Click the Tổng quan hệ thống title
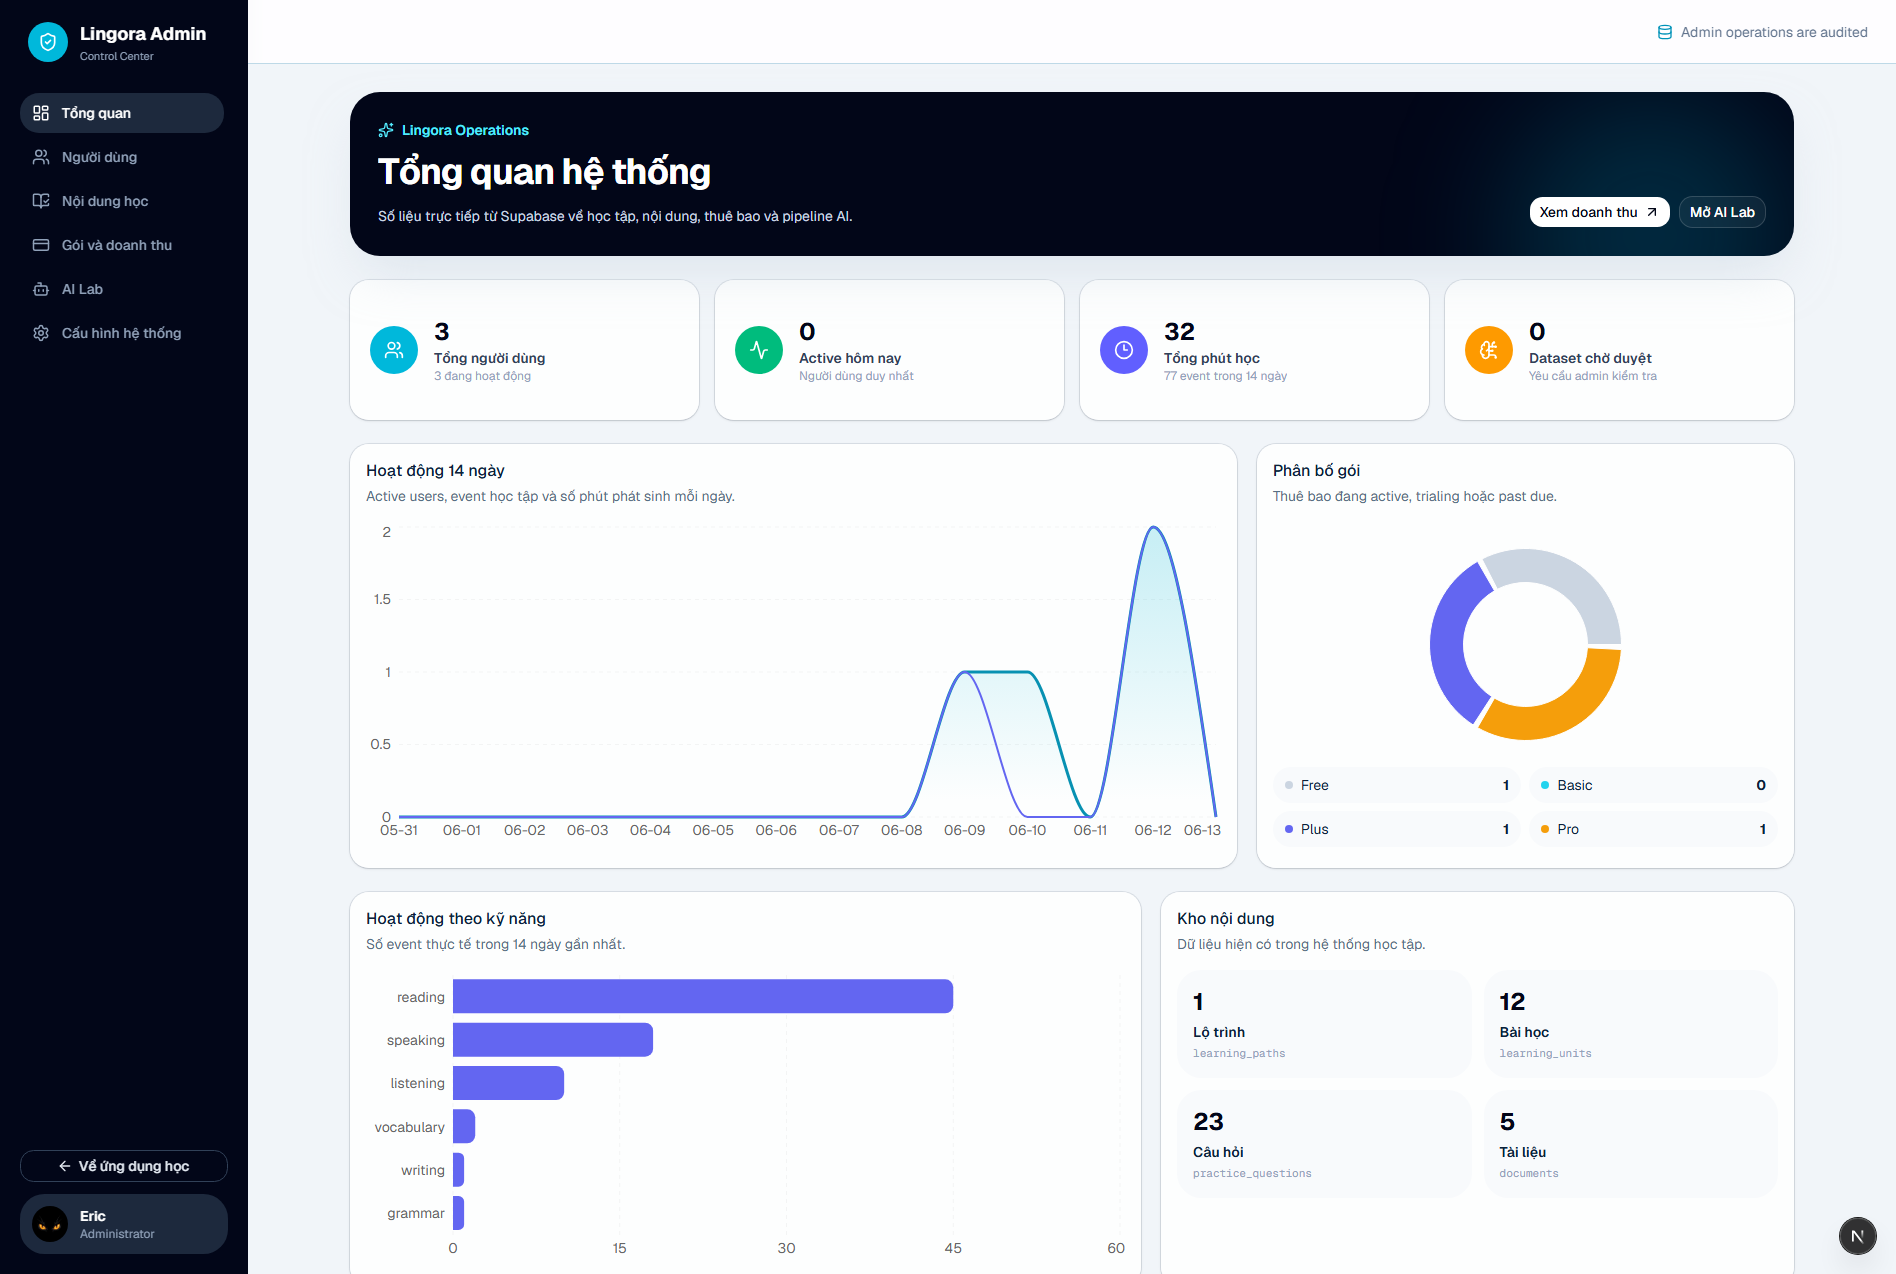The width and height of the screenshot is (1896, 1274). point(544,172)
